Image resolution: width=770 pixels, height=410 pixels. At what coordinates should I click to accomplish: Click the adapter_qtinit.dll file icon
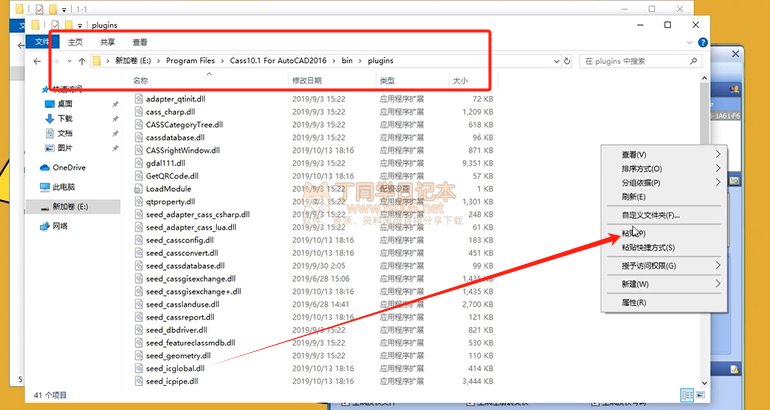point(138,99)
